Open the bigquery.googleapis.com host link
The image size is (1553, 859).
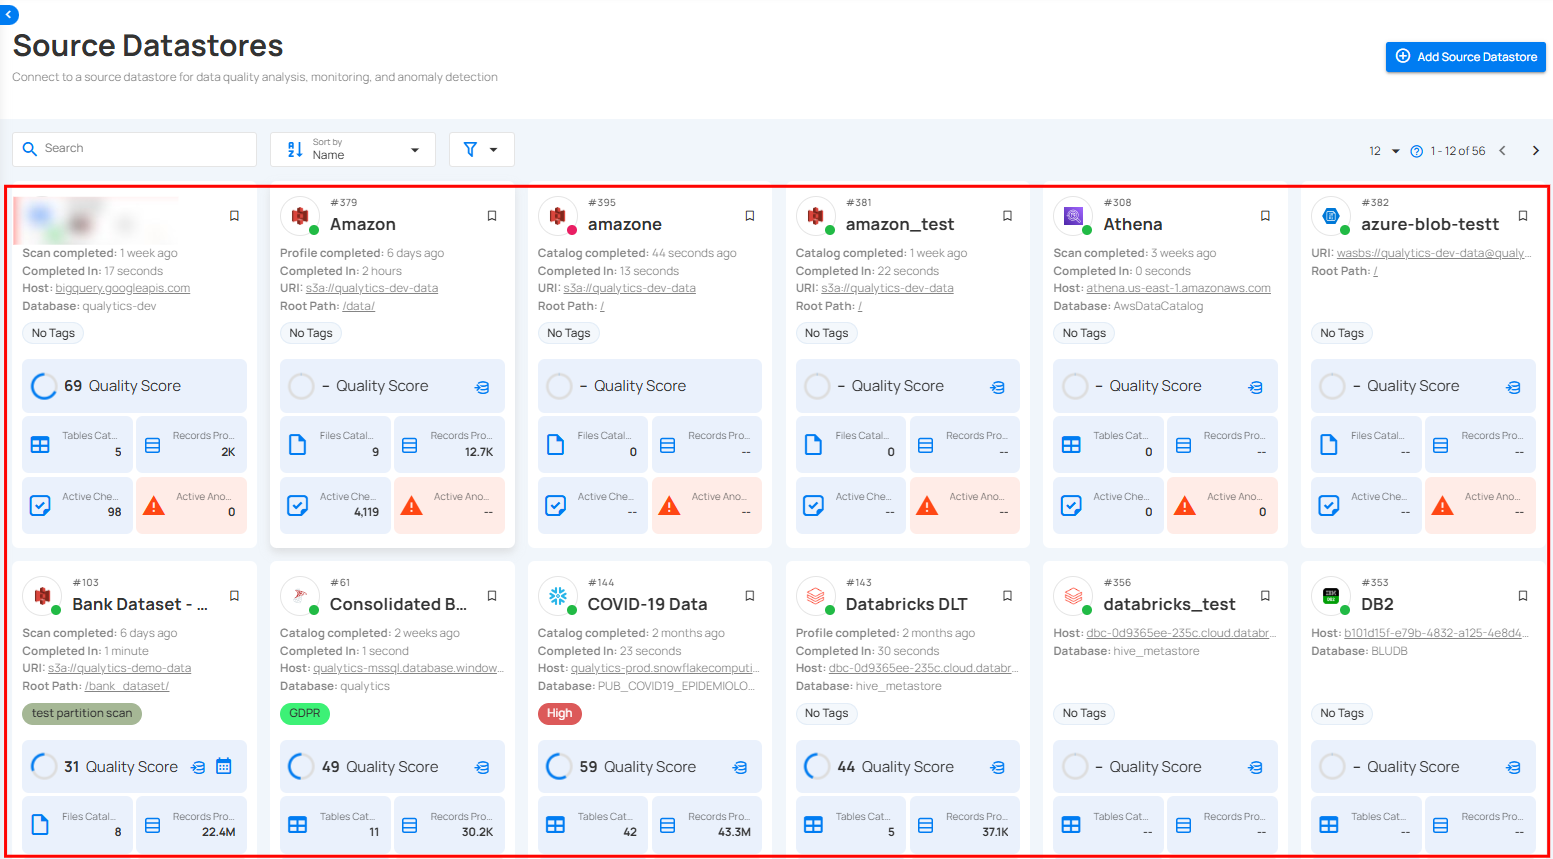[122, 288]
